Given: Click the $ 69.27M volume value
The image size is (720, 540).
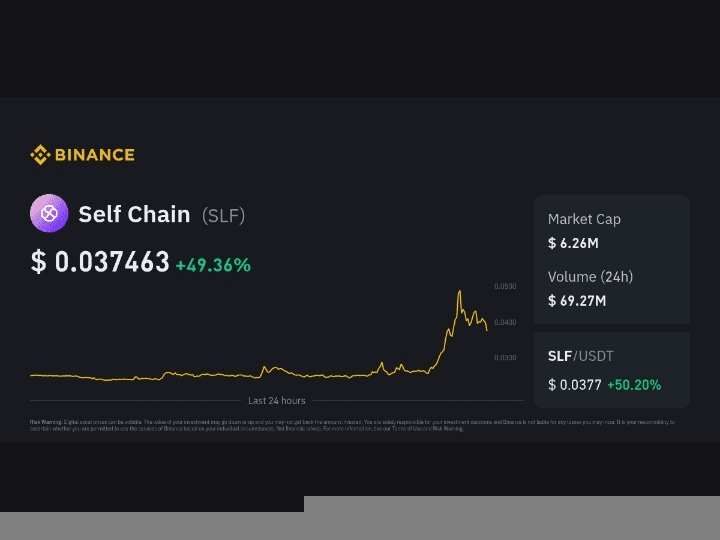Looking at the screenshot, I should coord(577,300).
